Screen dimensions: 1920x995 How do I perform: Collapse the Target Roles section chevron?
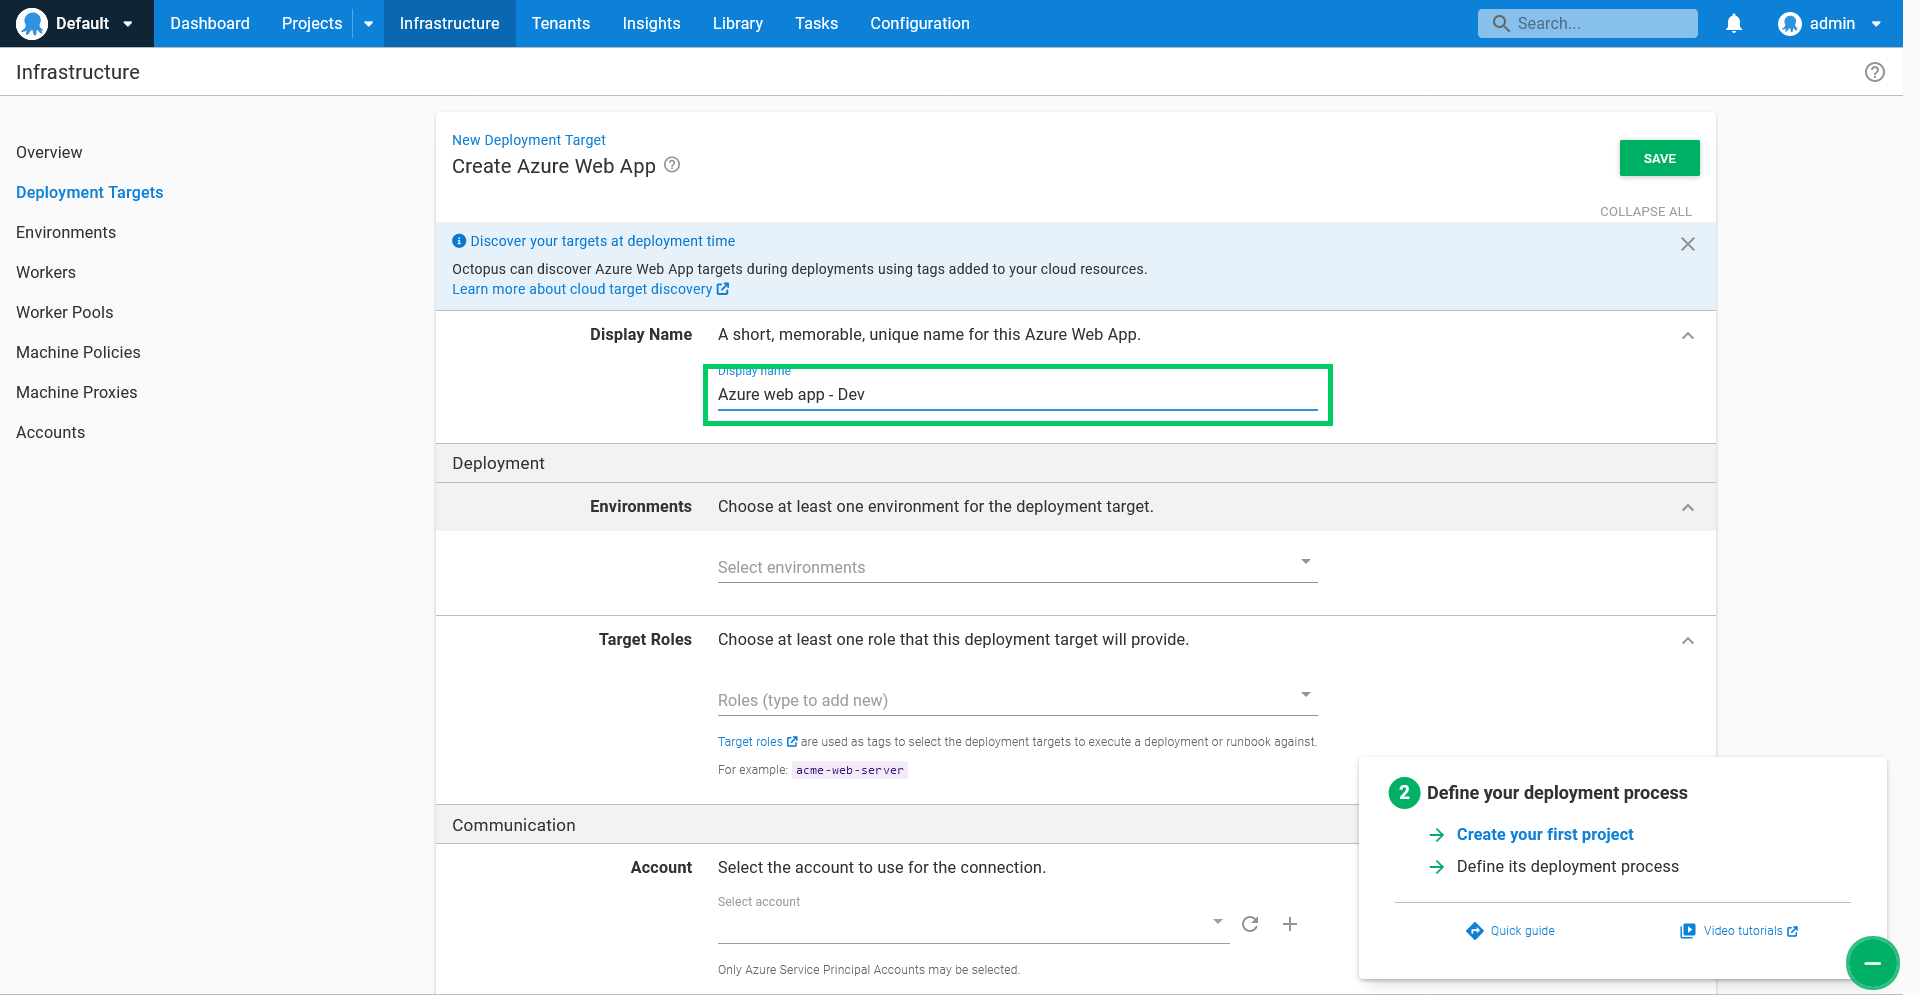pyautogui.click(x=1688, y=641)
